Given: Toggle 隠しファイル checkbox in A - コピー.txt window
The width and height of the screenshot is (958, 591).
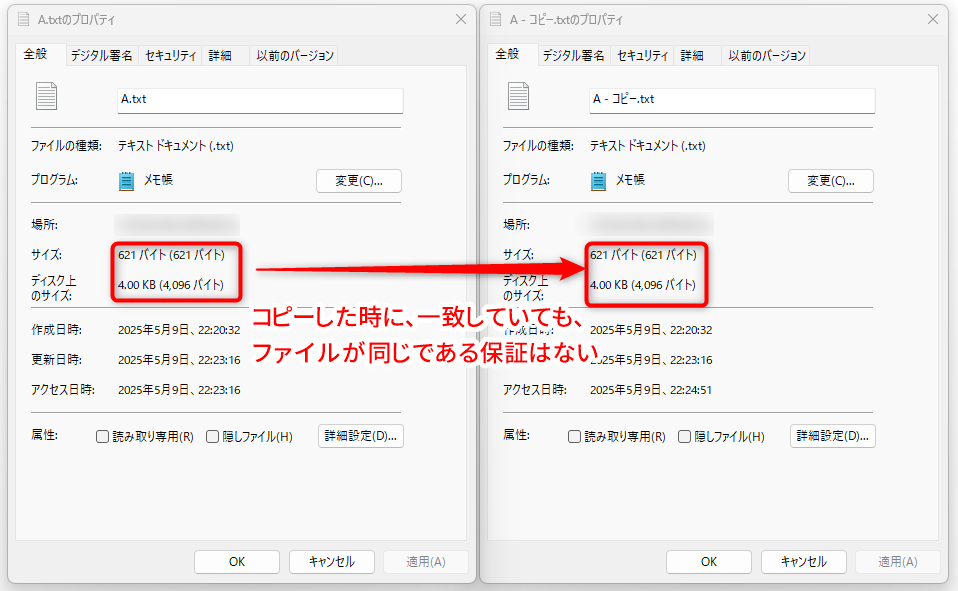Looking at the screenshot, I should (x=684, y=436).
